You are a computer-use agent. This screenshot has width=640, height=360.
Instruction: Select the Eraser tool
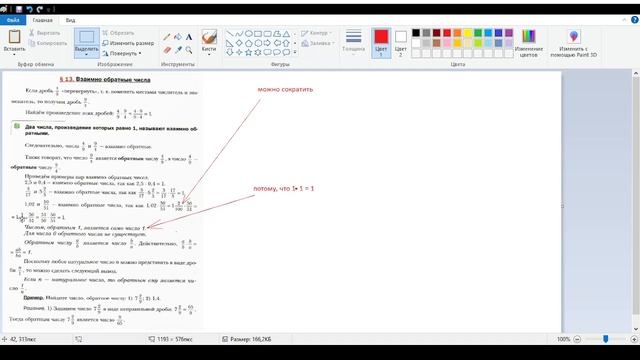tap(167, 50)
